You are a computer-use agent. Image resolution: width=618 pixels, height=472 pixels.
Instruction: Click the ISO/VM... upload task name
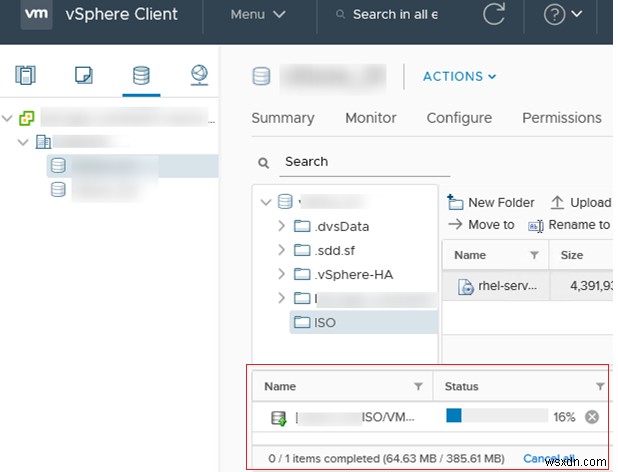coord(388,417)
